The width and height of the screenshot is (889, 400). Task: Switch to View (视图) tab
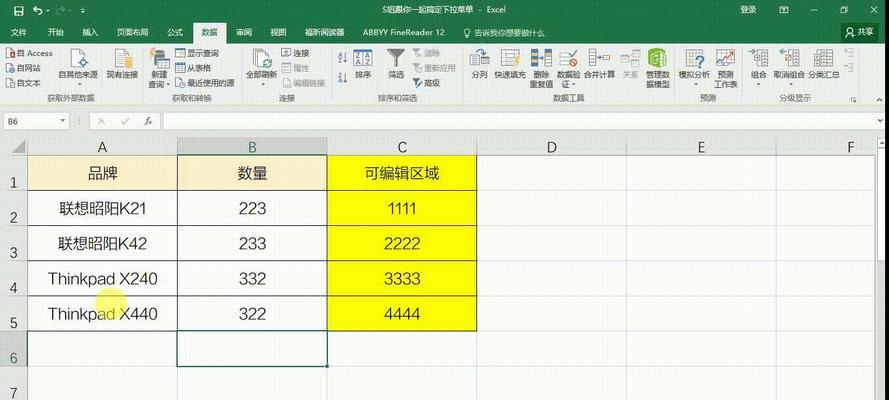click(x=278, y=32)
